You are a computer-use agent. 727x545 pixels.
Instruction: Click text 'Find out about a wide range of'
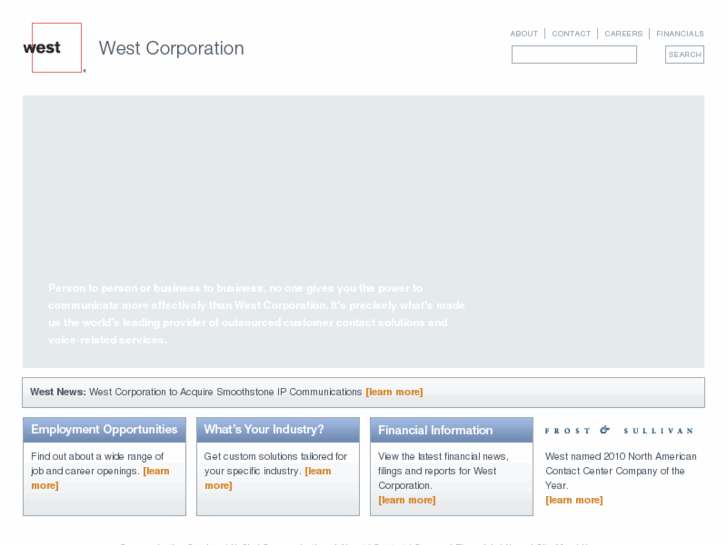tap(97, 456)
